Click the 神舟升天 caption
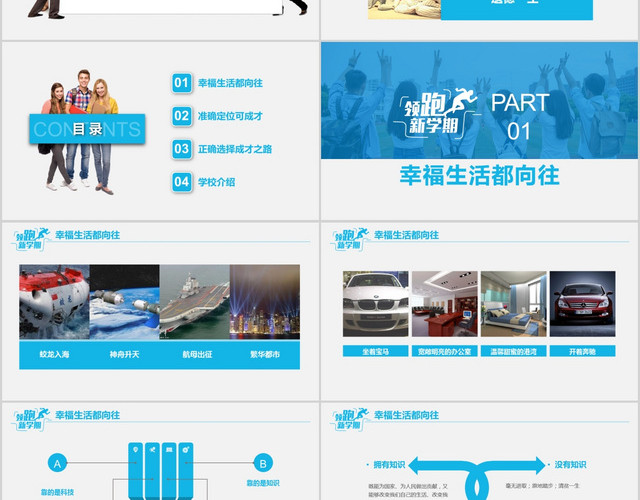Image resolution: width=640 pixels, height=500 pixels. tap(124, 354)
